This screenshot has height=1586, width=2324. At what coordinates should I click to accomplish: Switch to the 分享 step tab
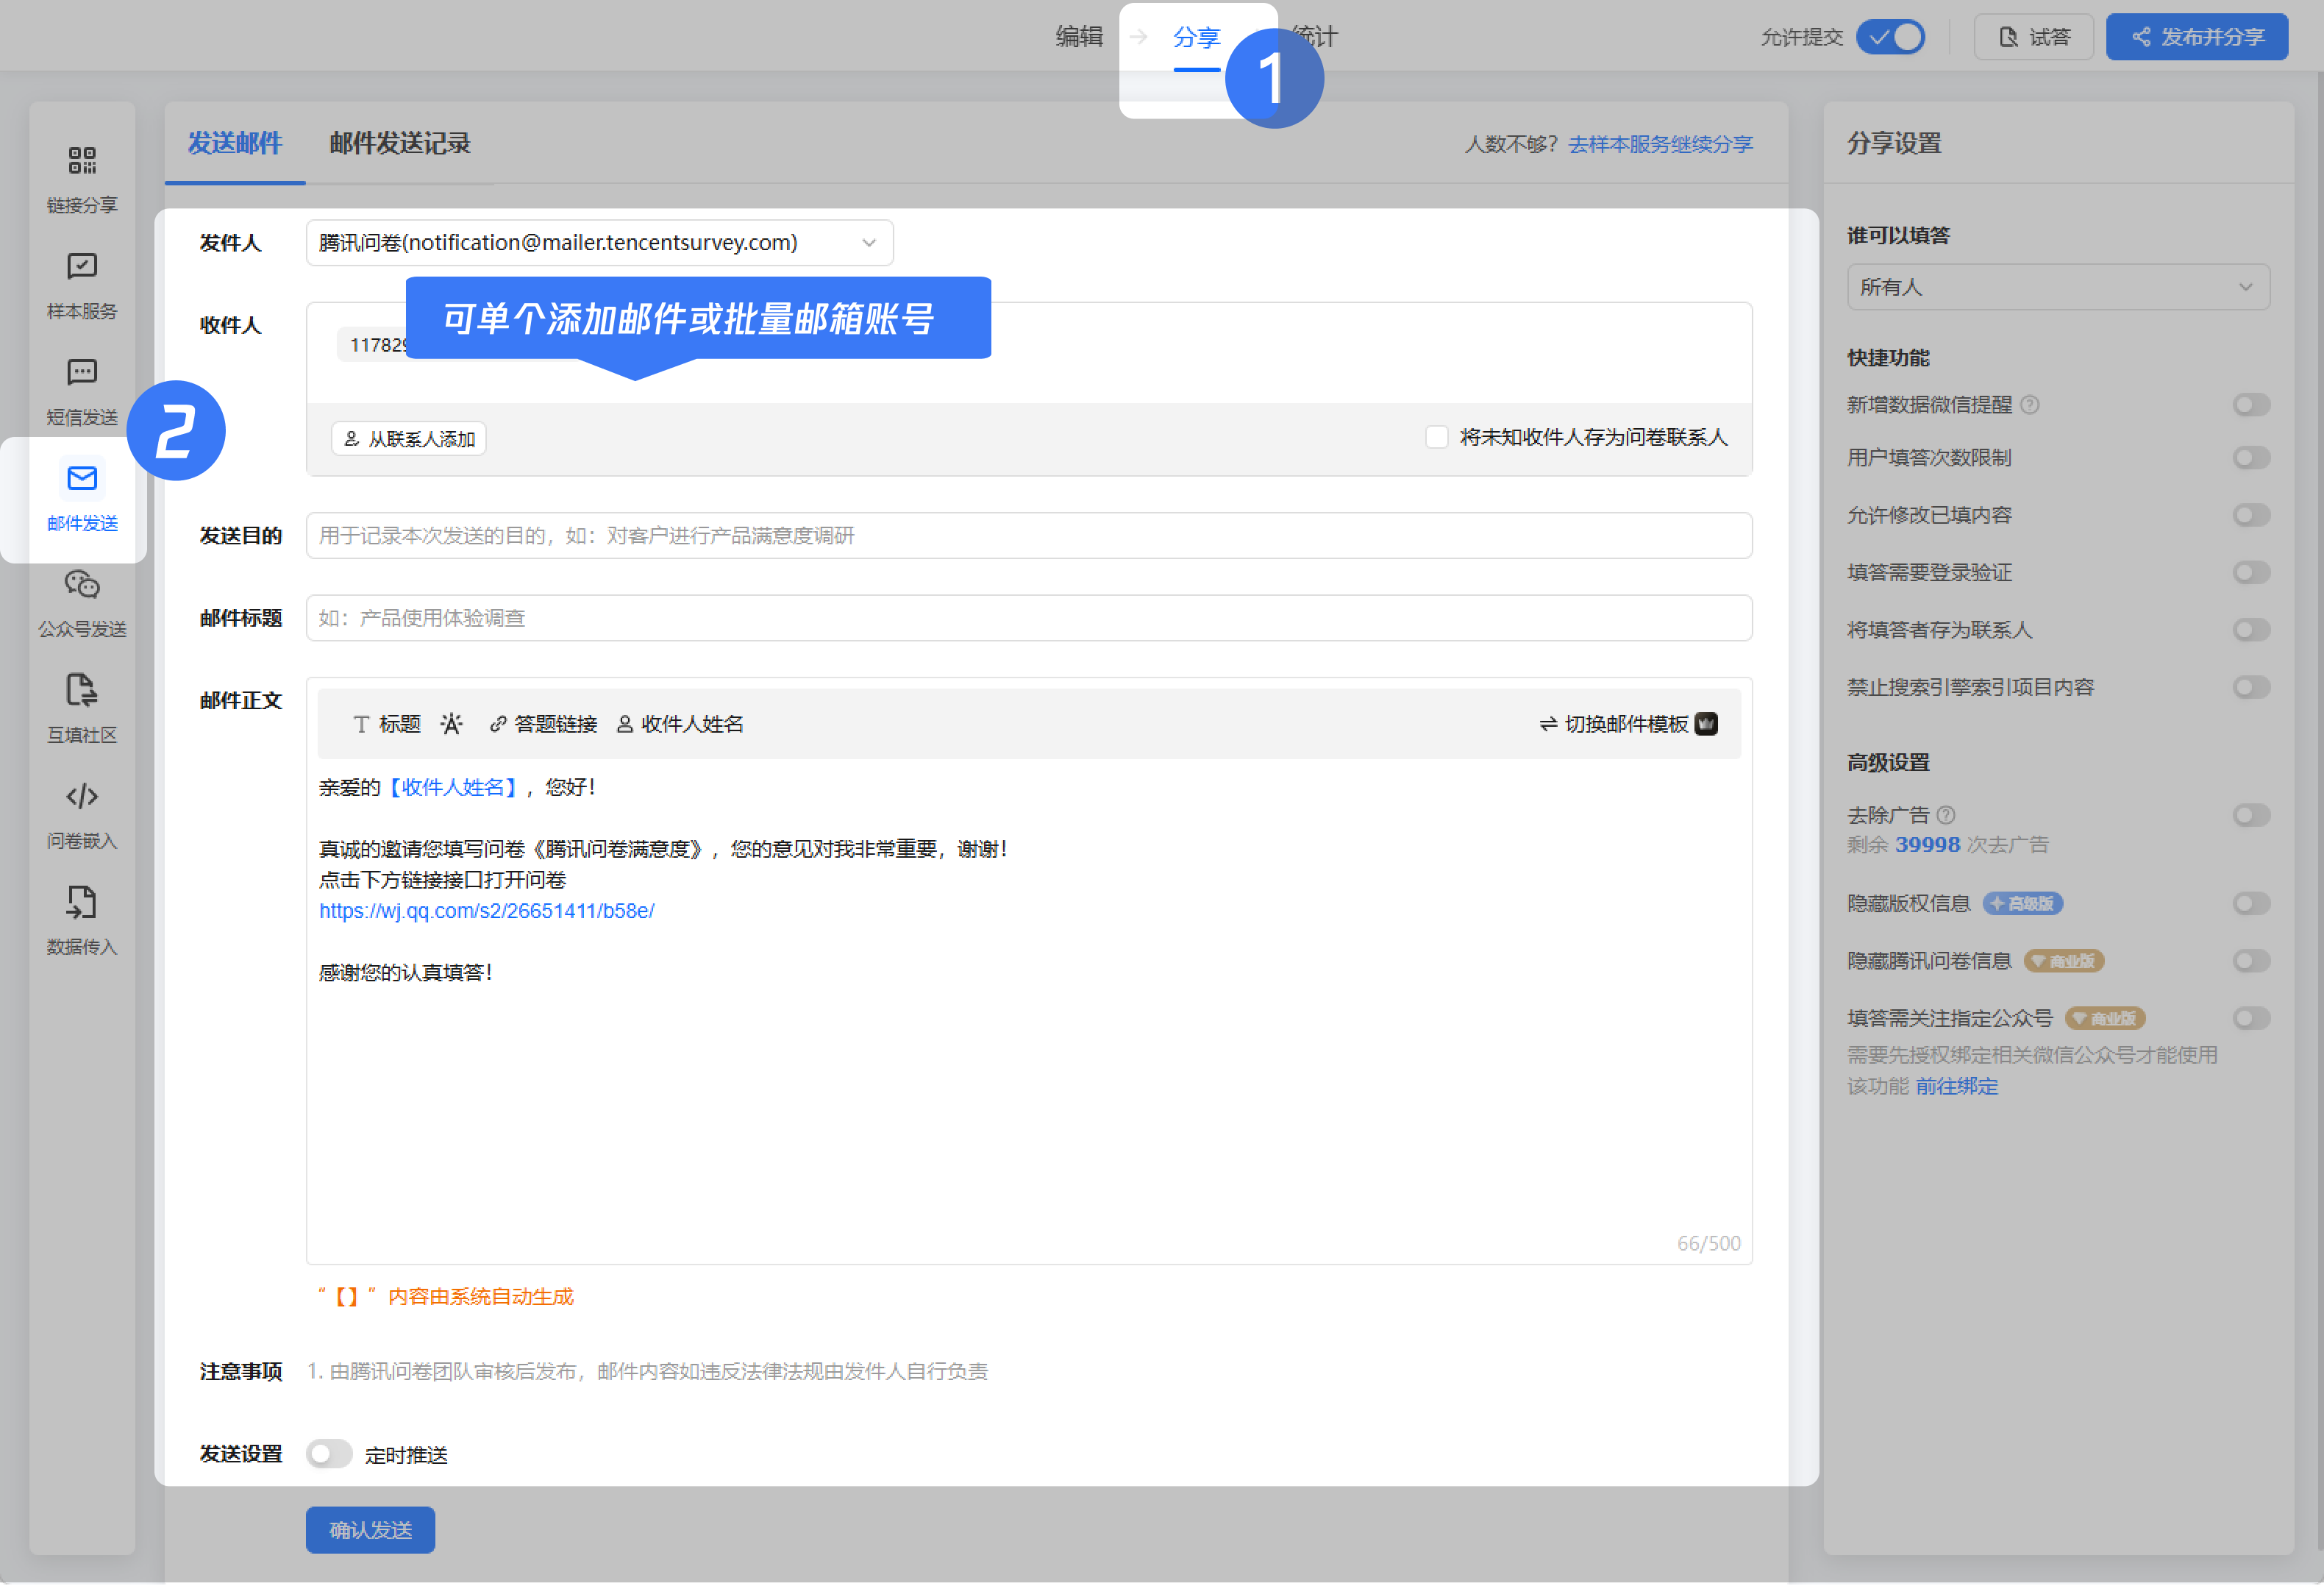coord(1196,38)
